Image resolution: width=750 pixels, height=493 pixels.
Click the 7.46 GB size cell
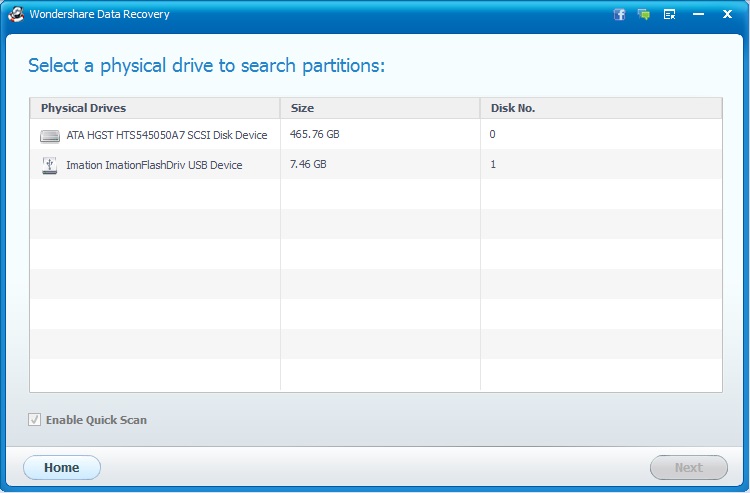308,164
